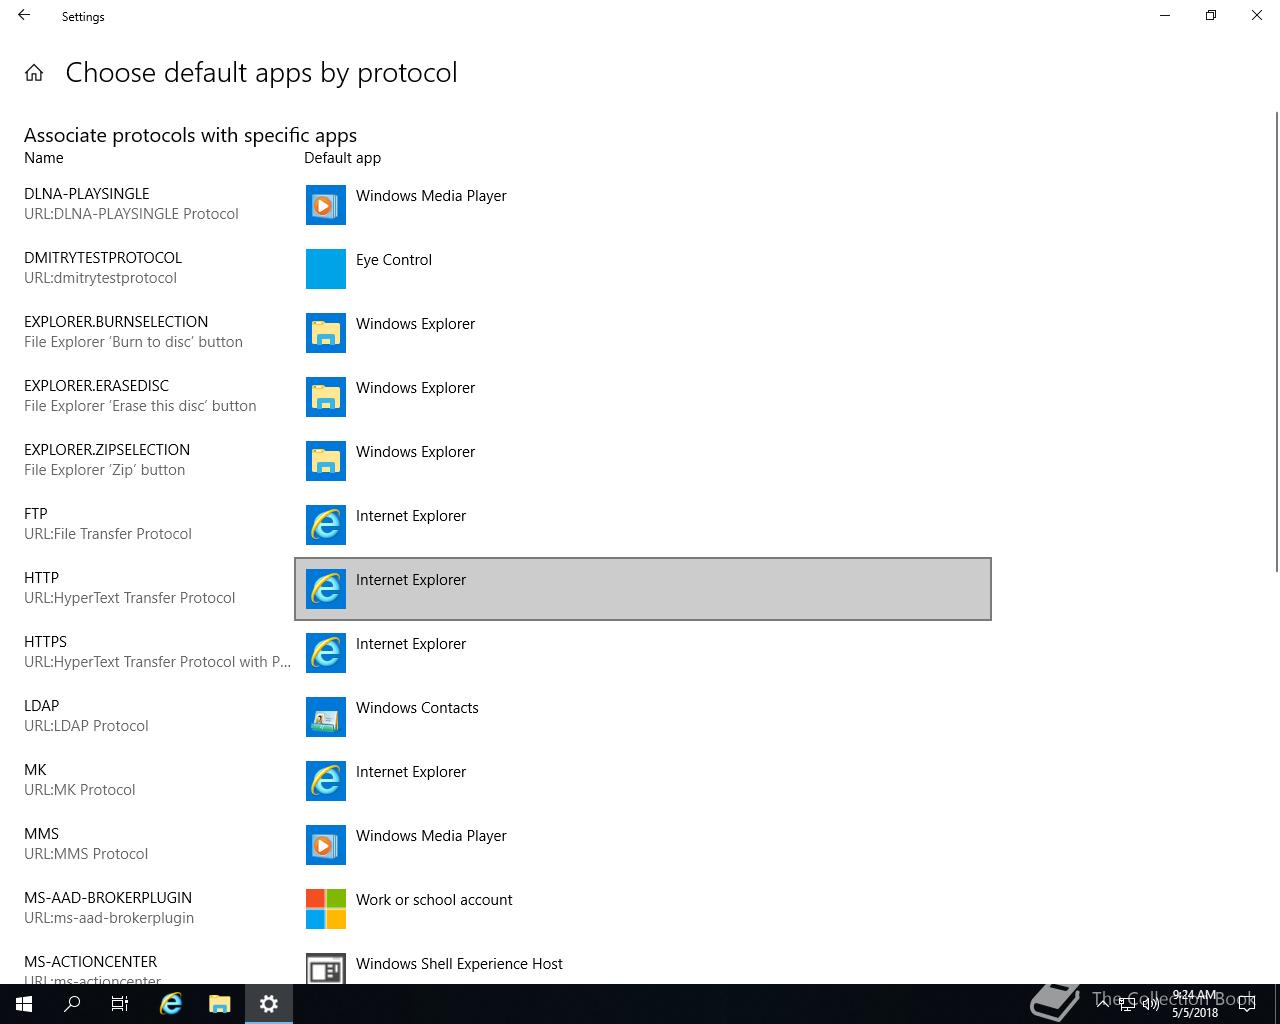Viewport: 1280px width, 1024px height.
Task: Launch Internet Explorer from the taskbar
Action: [x=171, y=1004]
